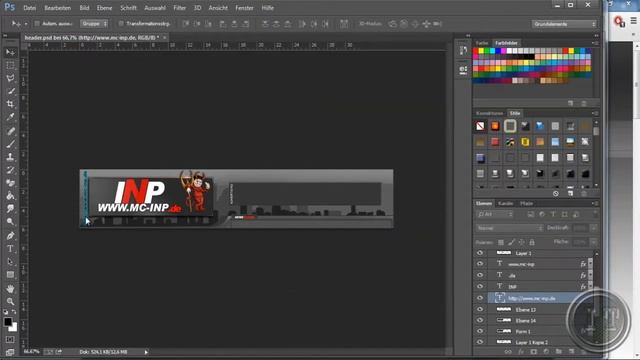Switch to the Kanäle tab

tap(505, 203)
